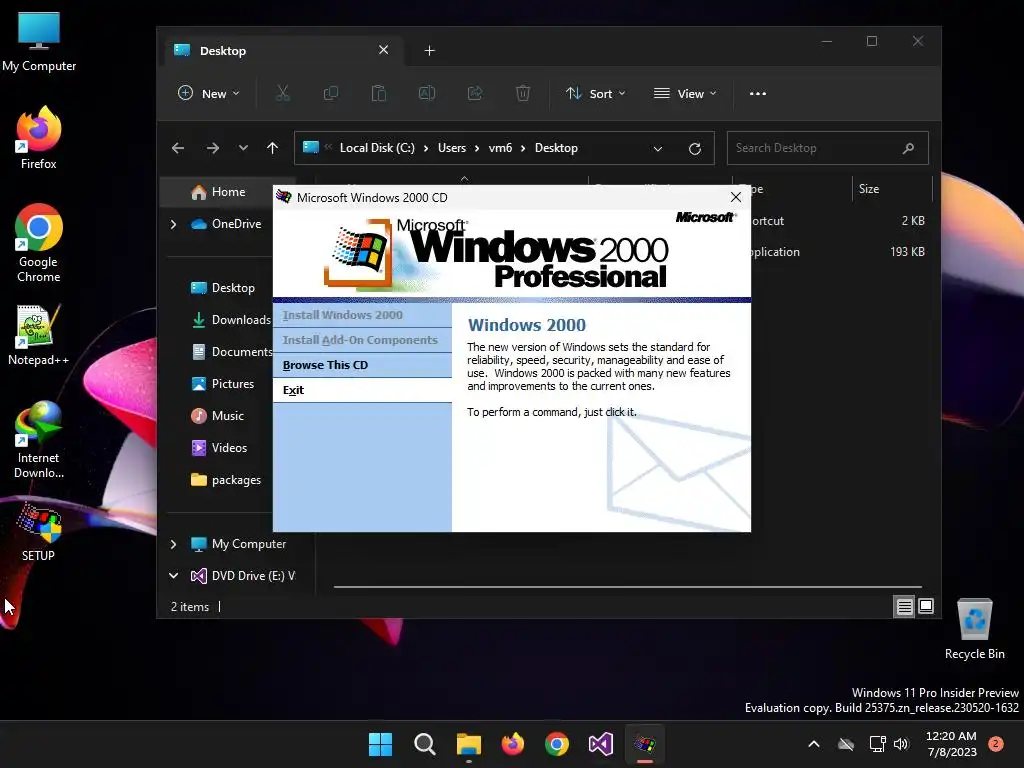Go back using Explorer's back arrow
The image size is (1024, 768).
[178, 148]
